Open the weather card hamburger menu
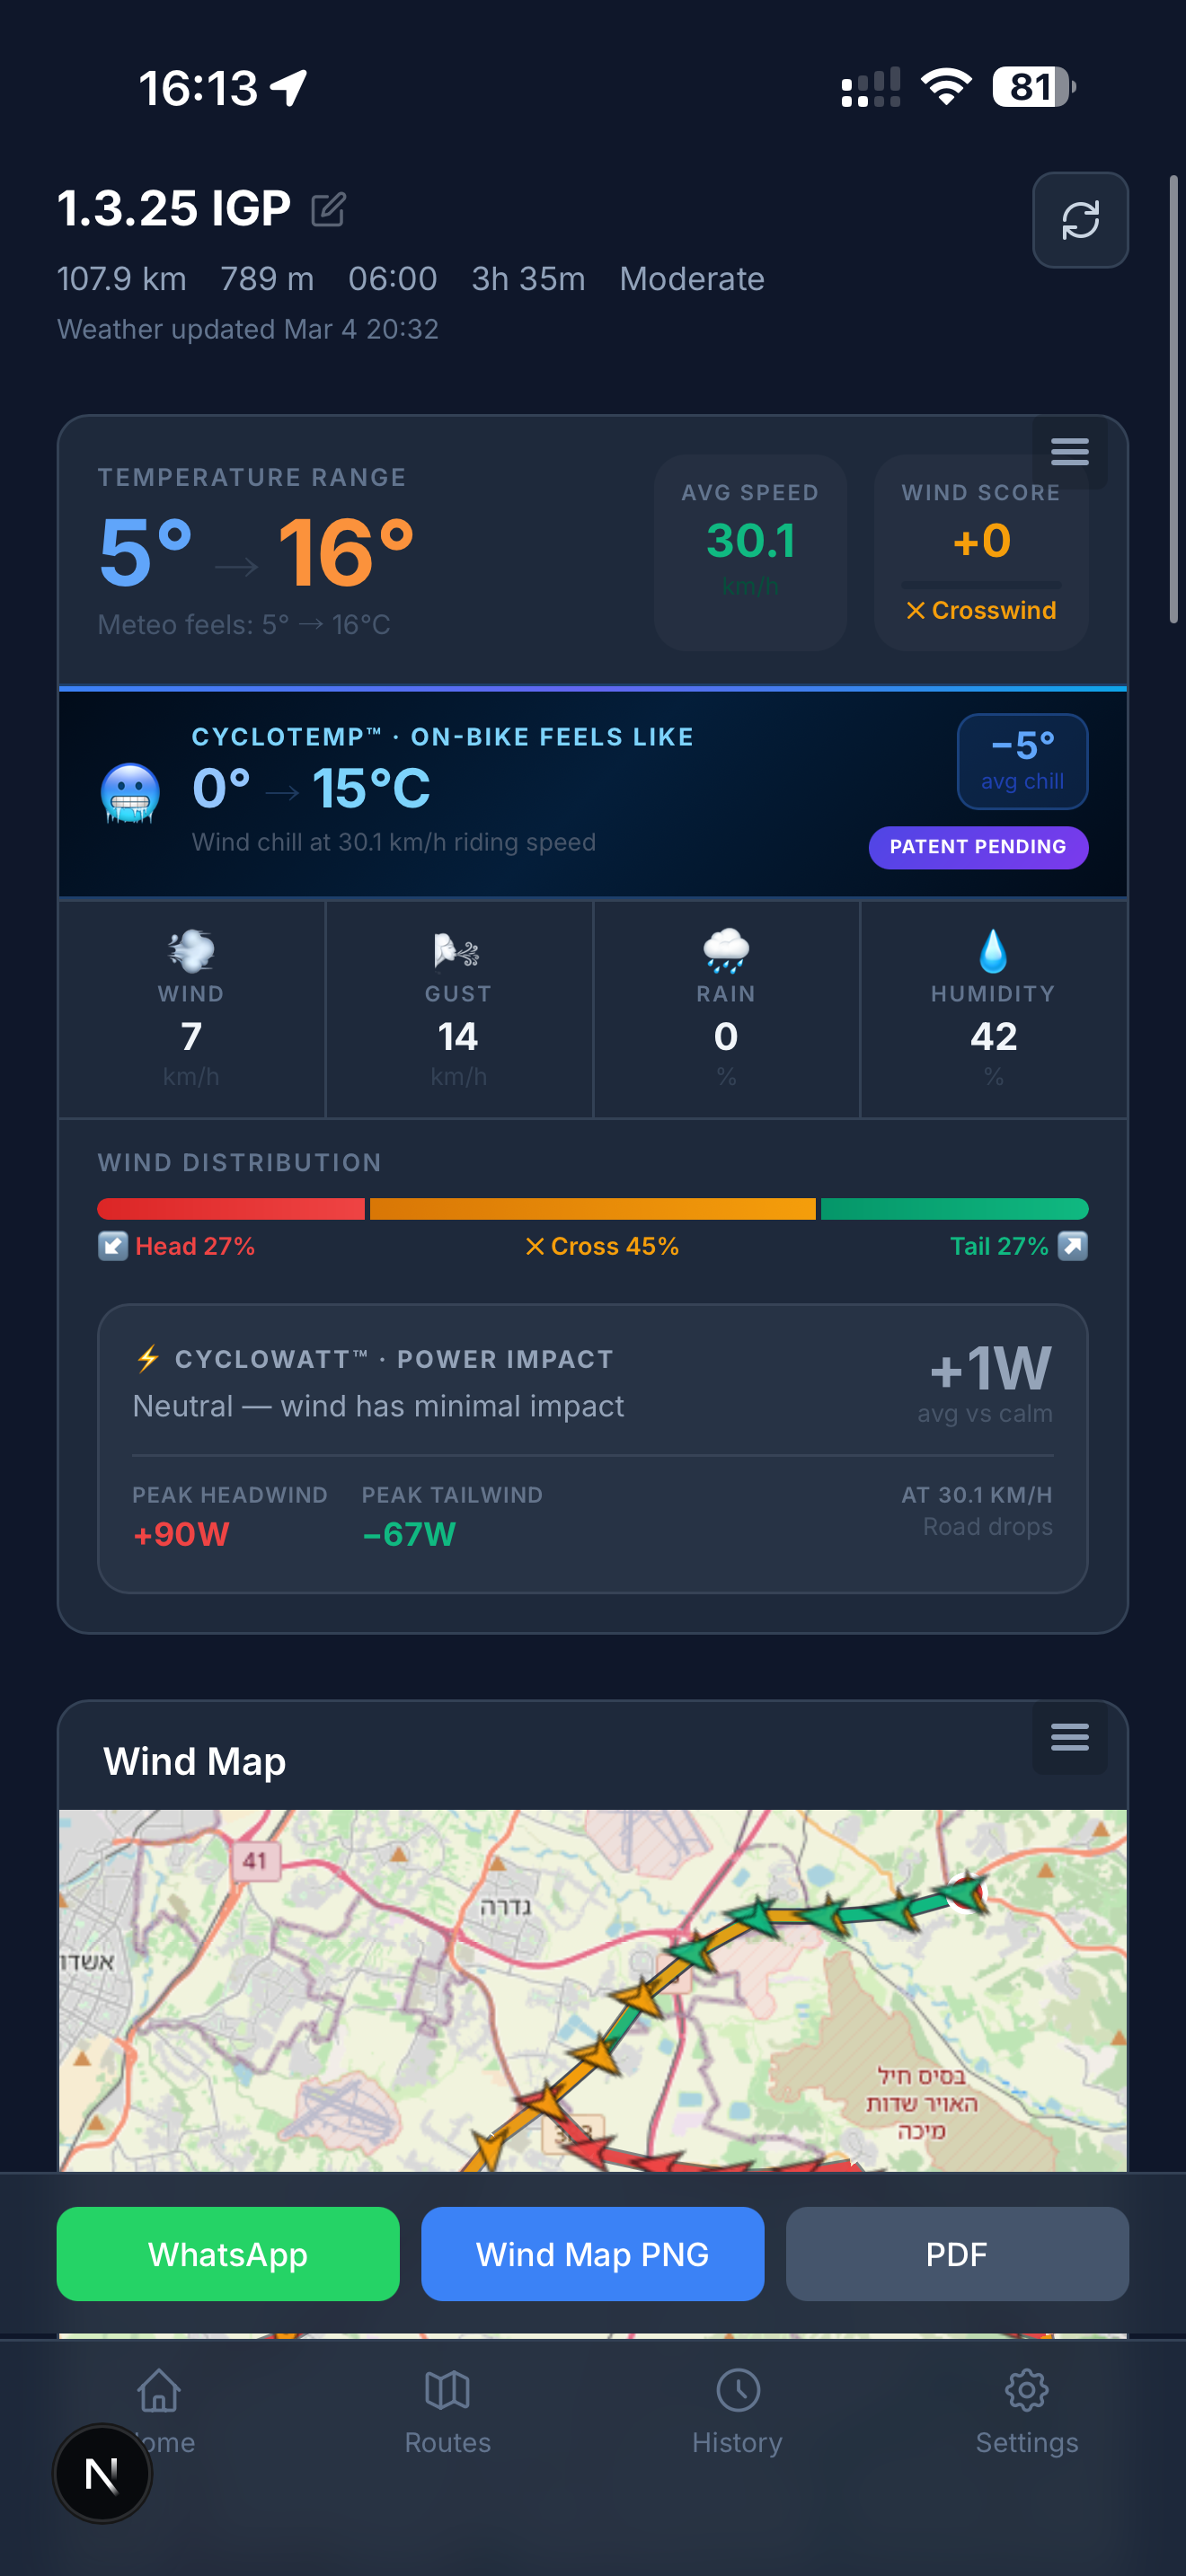This screenshot has width=1186, height=2576. 1069,452
